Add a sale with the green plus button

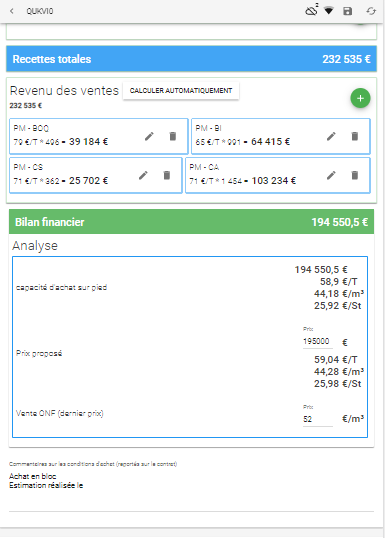pyautogui.click(x=360, y=98)
